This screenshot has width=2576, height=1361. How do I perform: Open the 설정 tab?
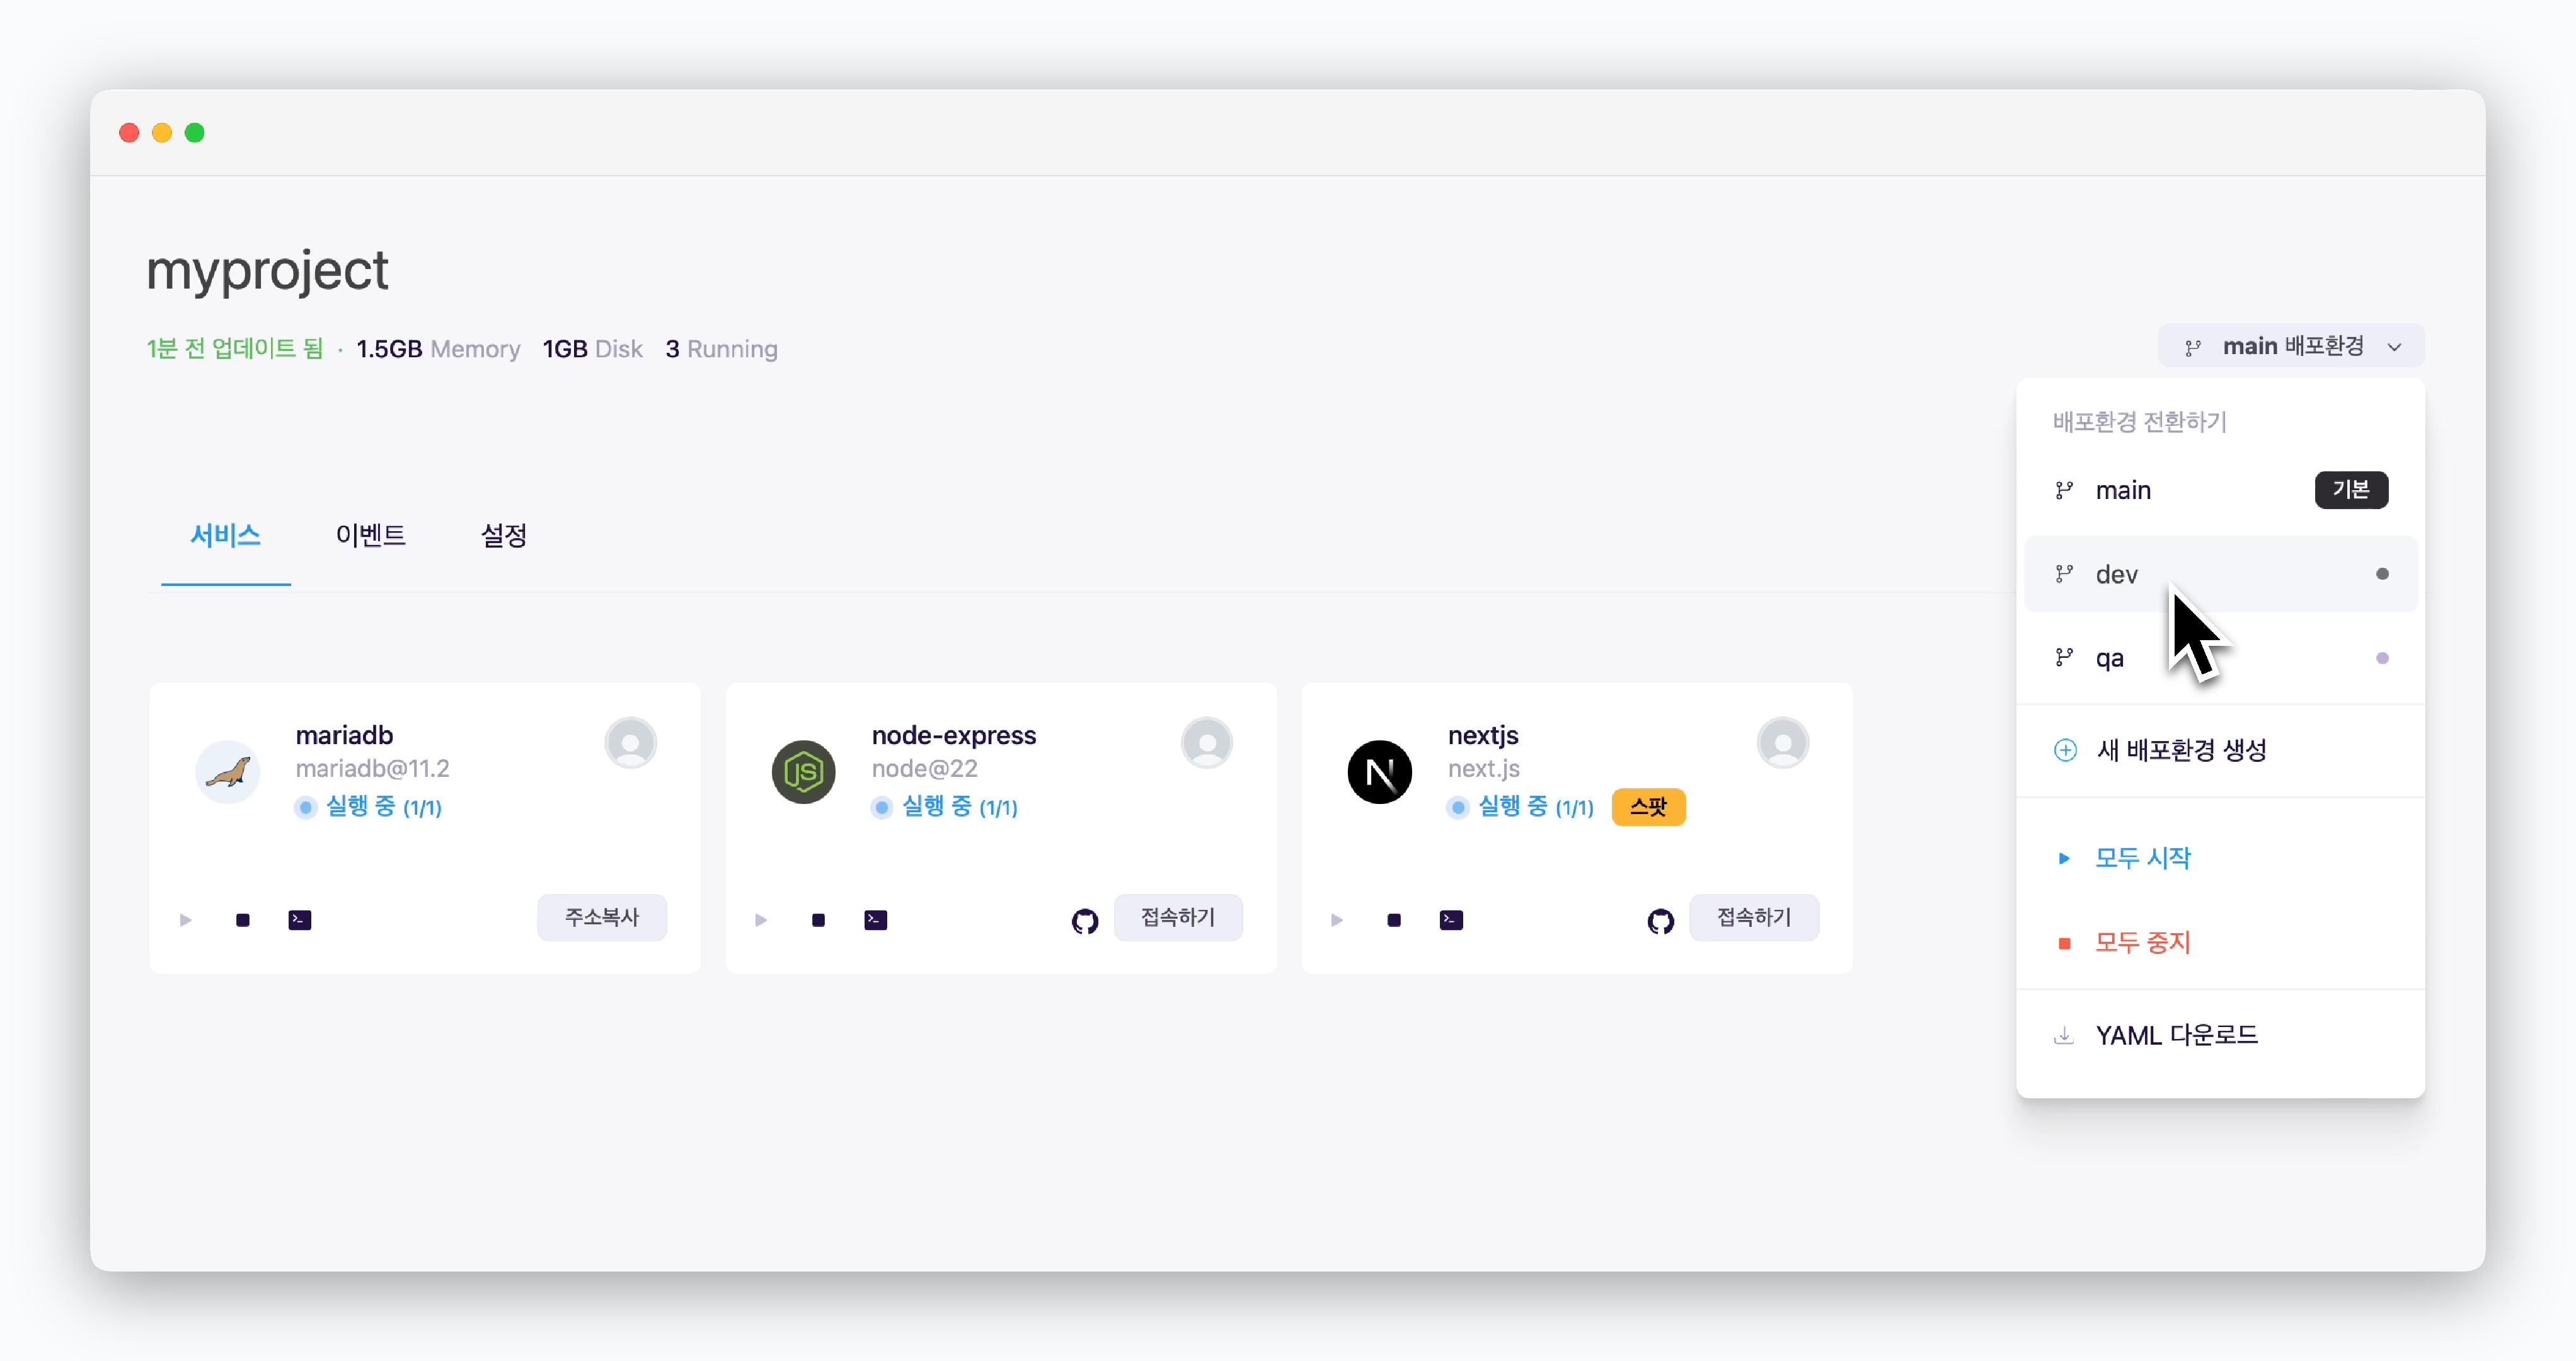point(503,535)
